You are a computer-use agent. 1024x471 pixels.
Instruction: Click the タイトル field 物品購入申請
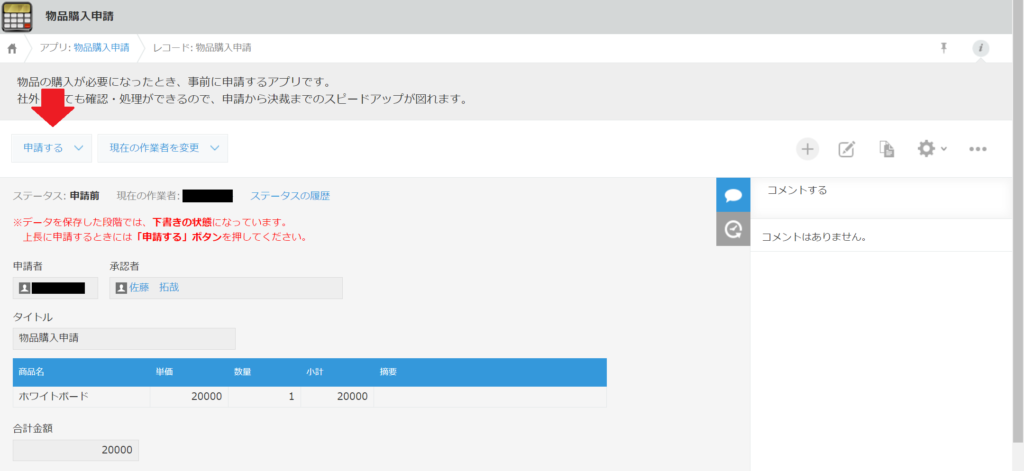coord(124,338)
